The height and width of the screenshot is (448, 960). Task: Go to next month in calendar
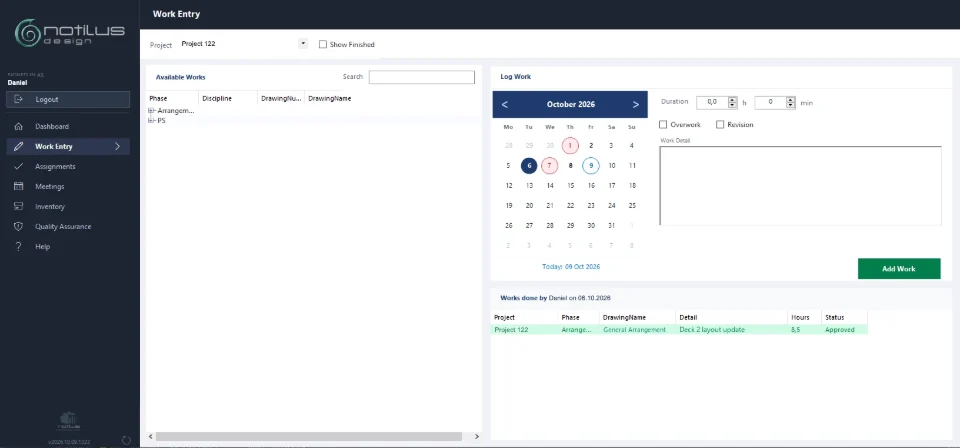pyautogui.click(x=636, y=105)
